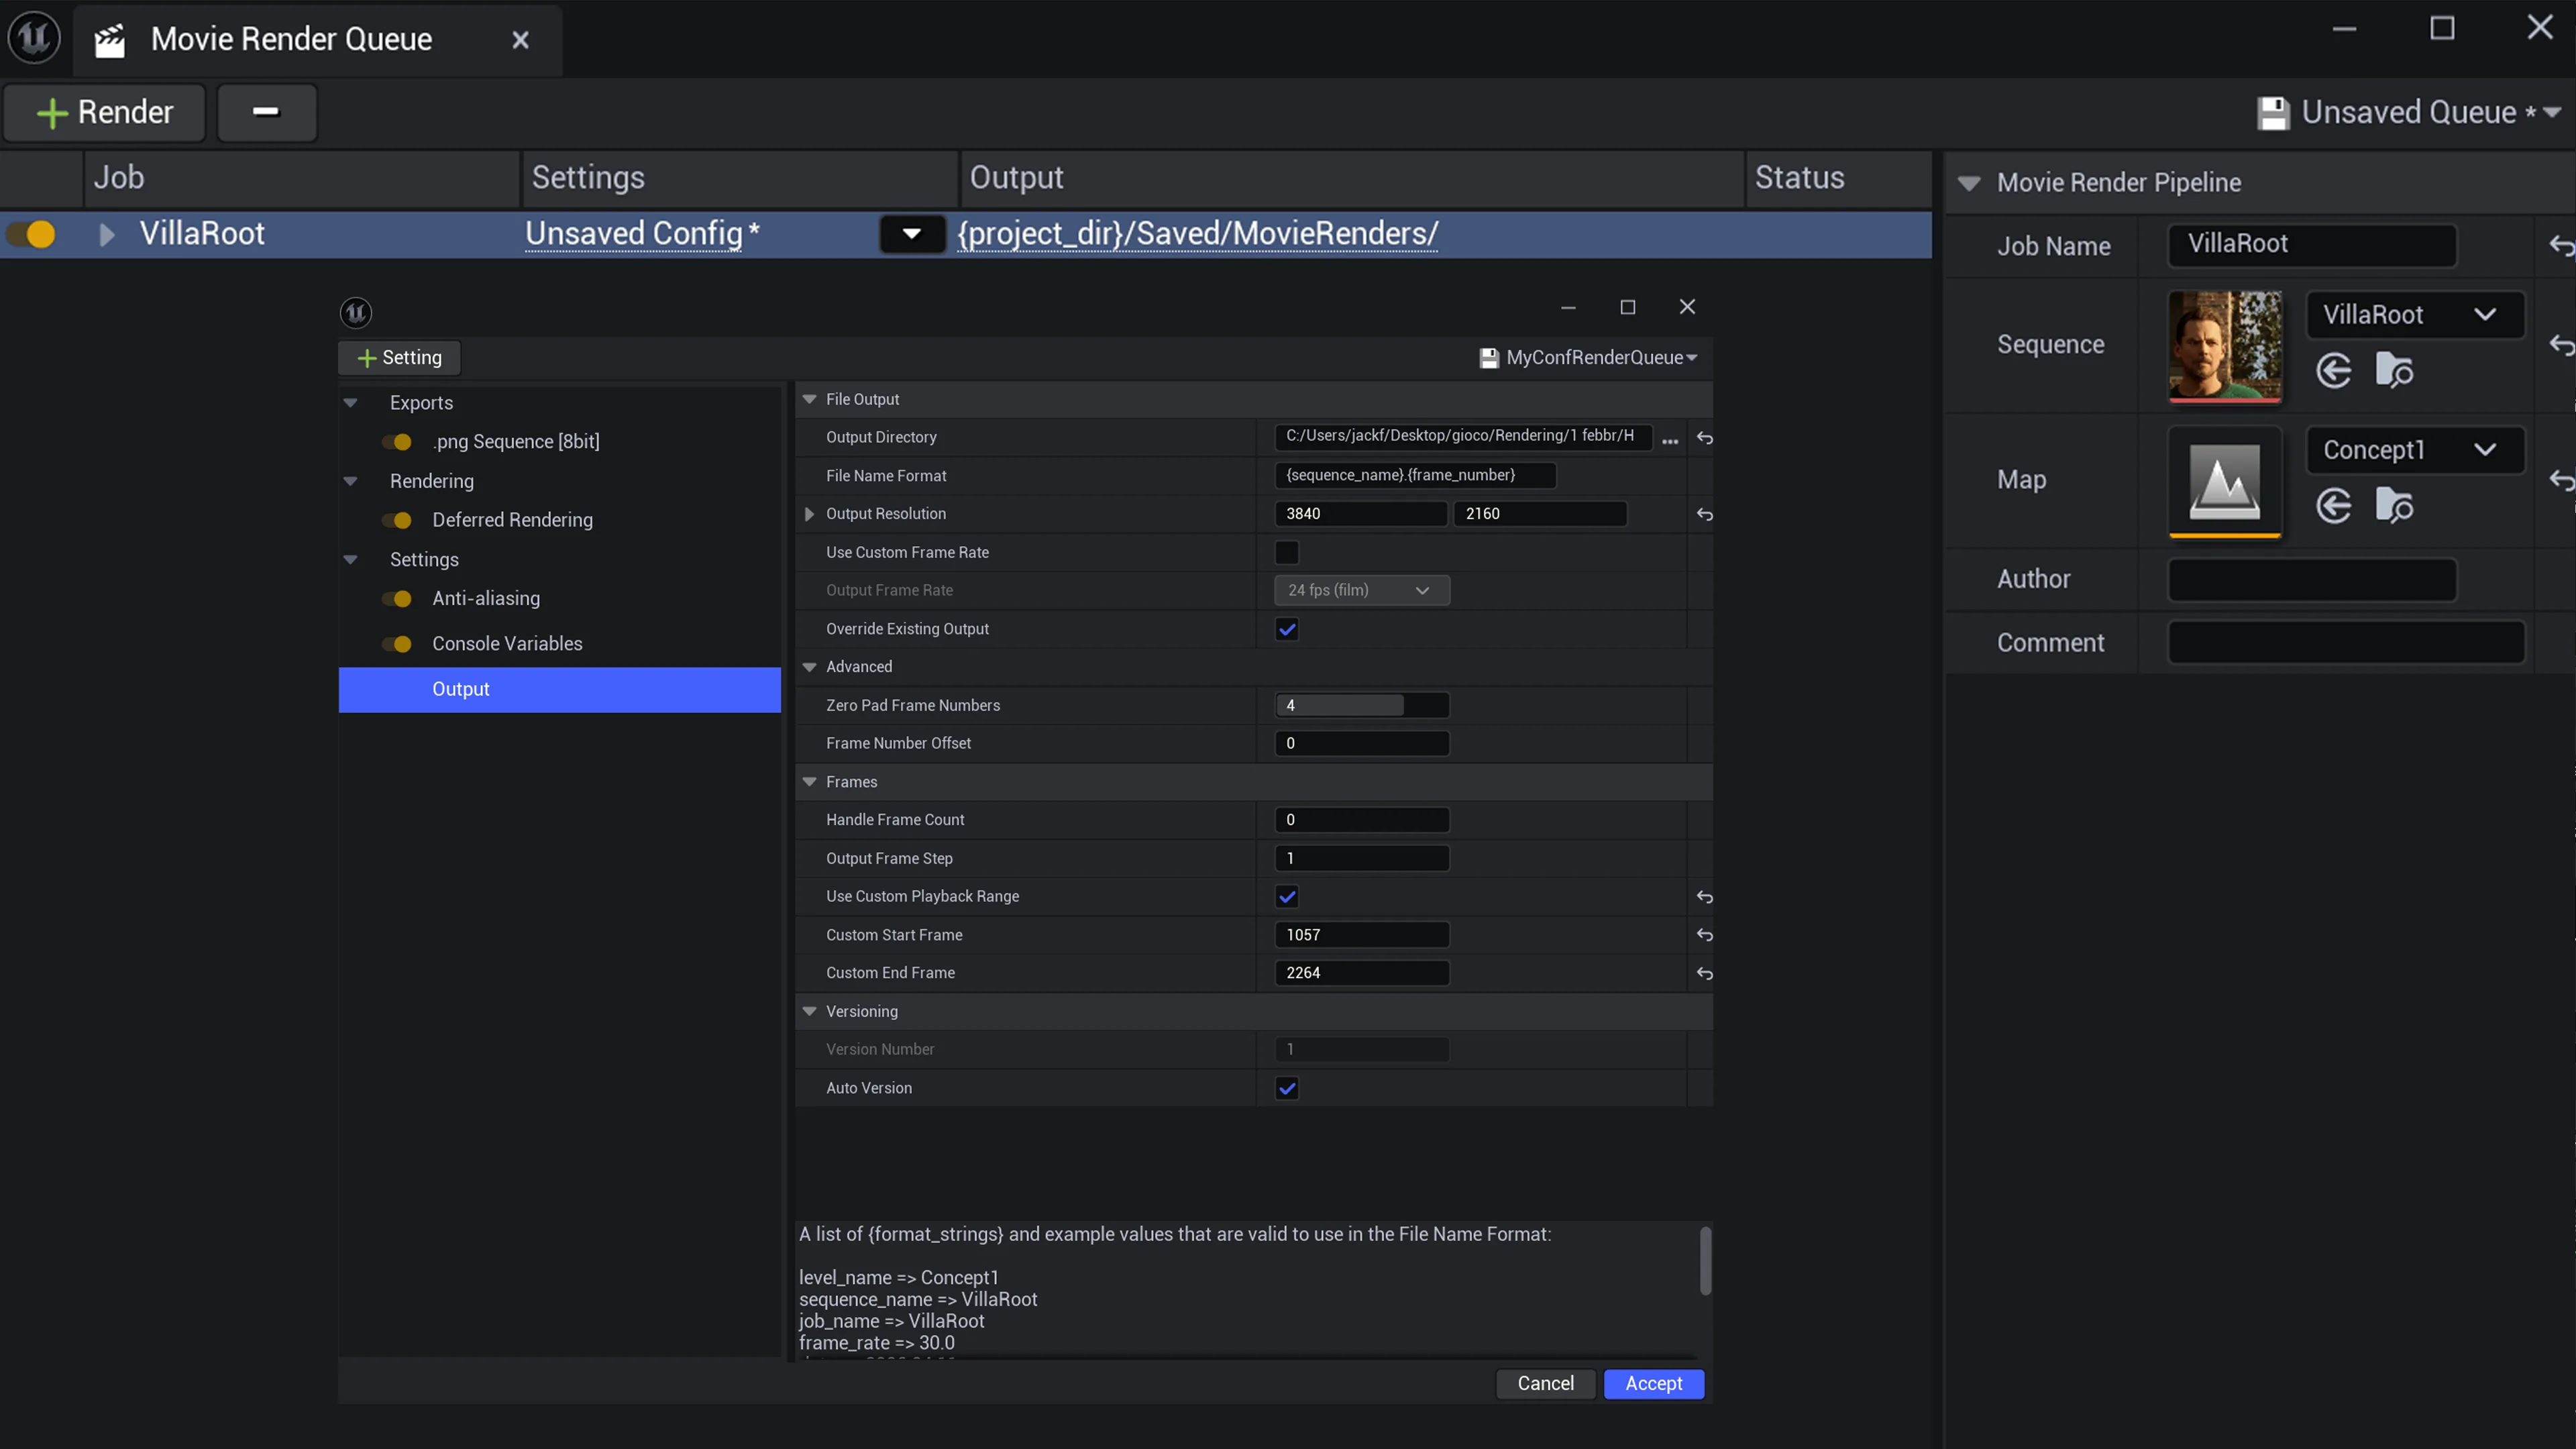Browse to the Map asset in Content Browser
The image size is (2576, 1449).
point(2394,506)
